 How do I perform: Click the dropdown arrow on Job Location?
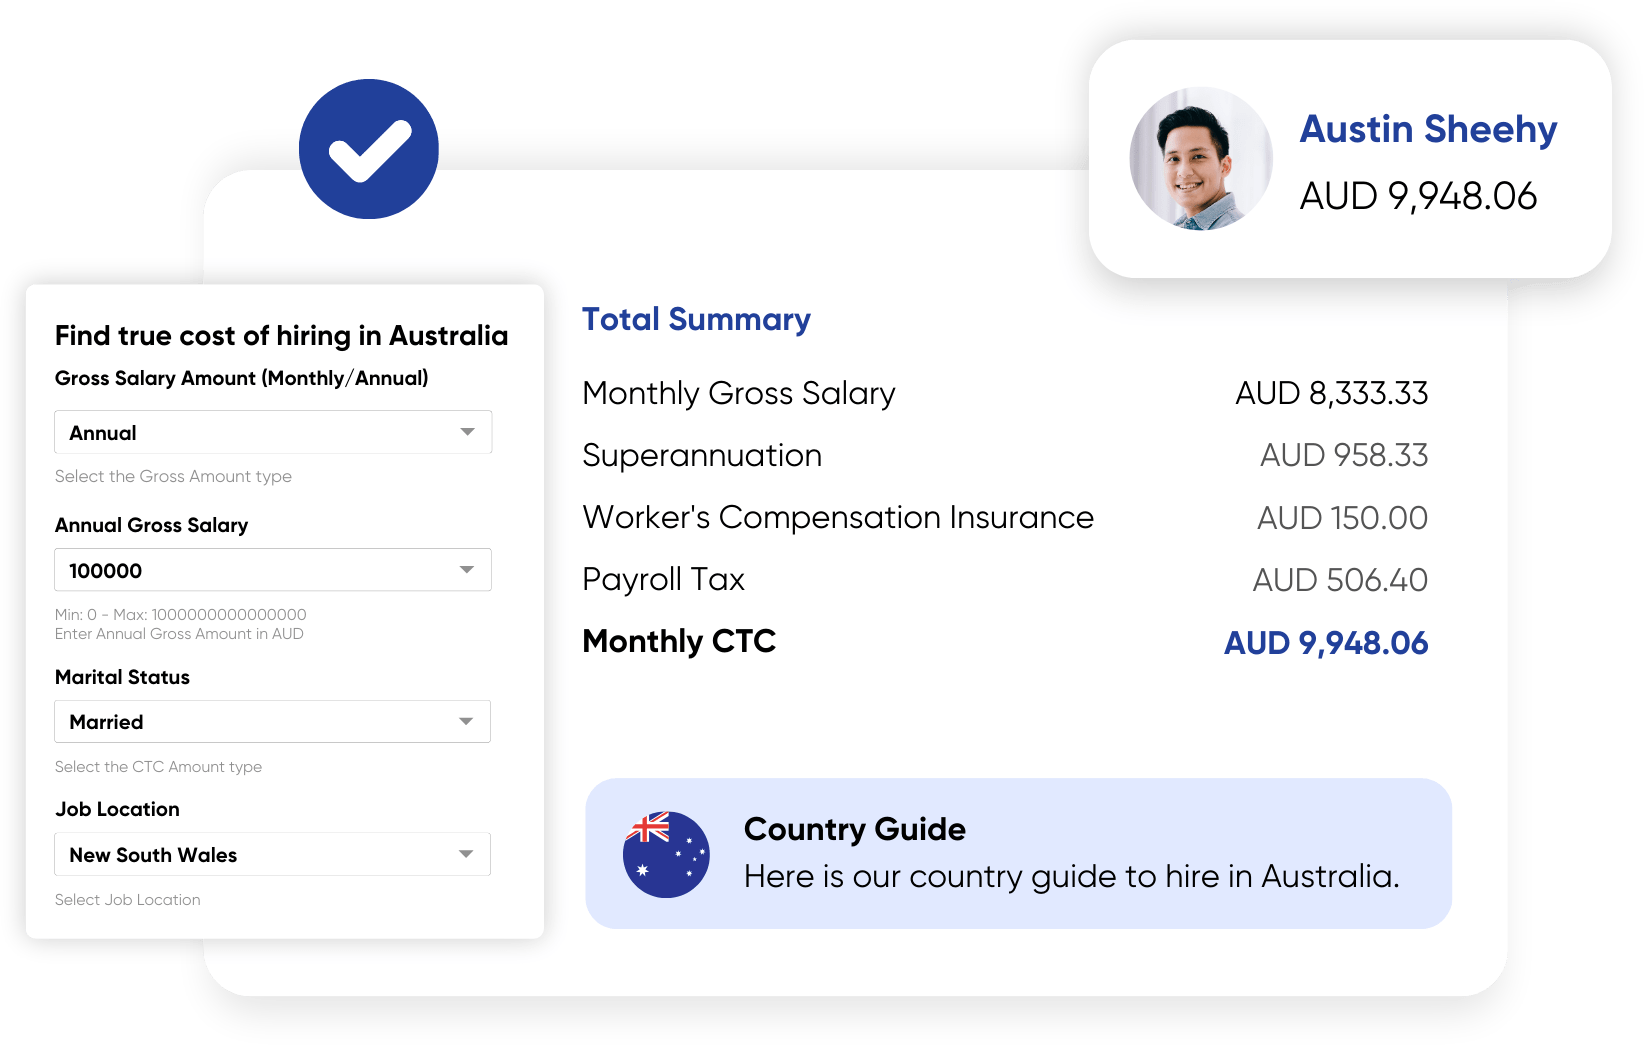coord(467,854)
